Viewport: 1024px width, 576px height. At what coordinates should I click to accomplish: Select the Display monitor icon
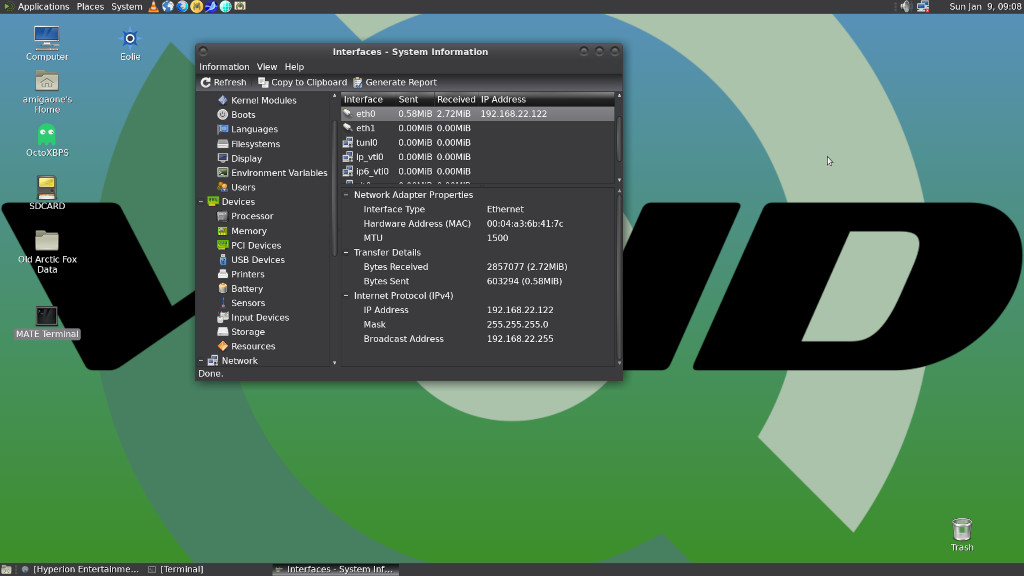(223, 158)
